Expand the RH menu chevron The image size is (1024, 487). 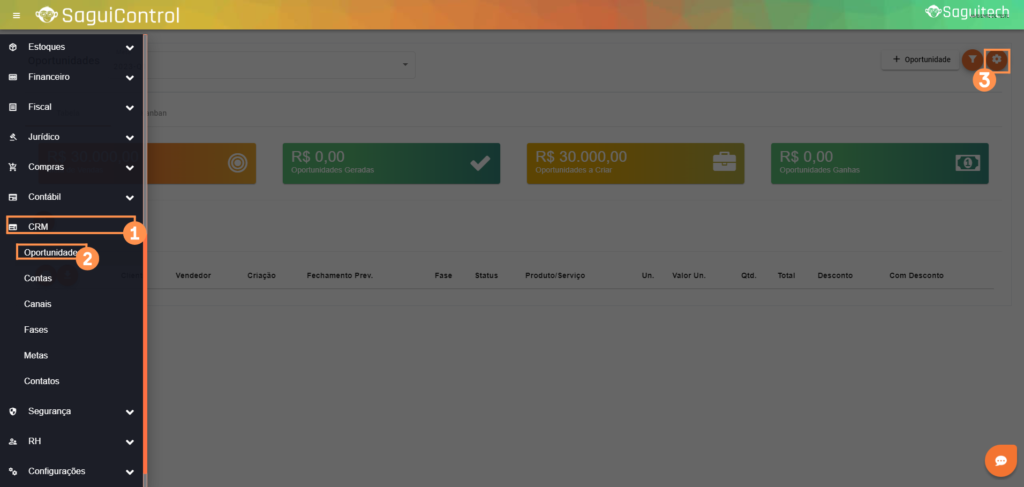pyautogui.click(x=129, y=441)
